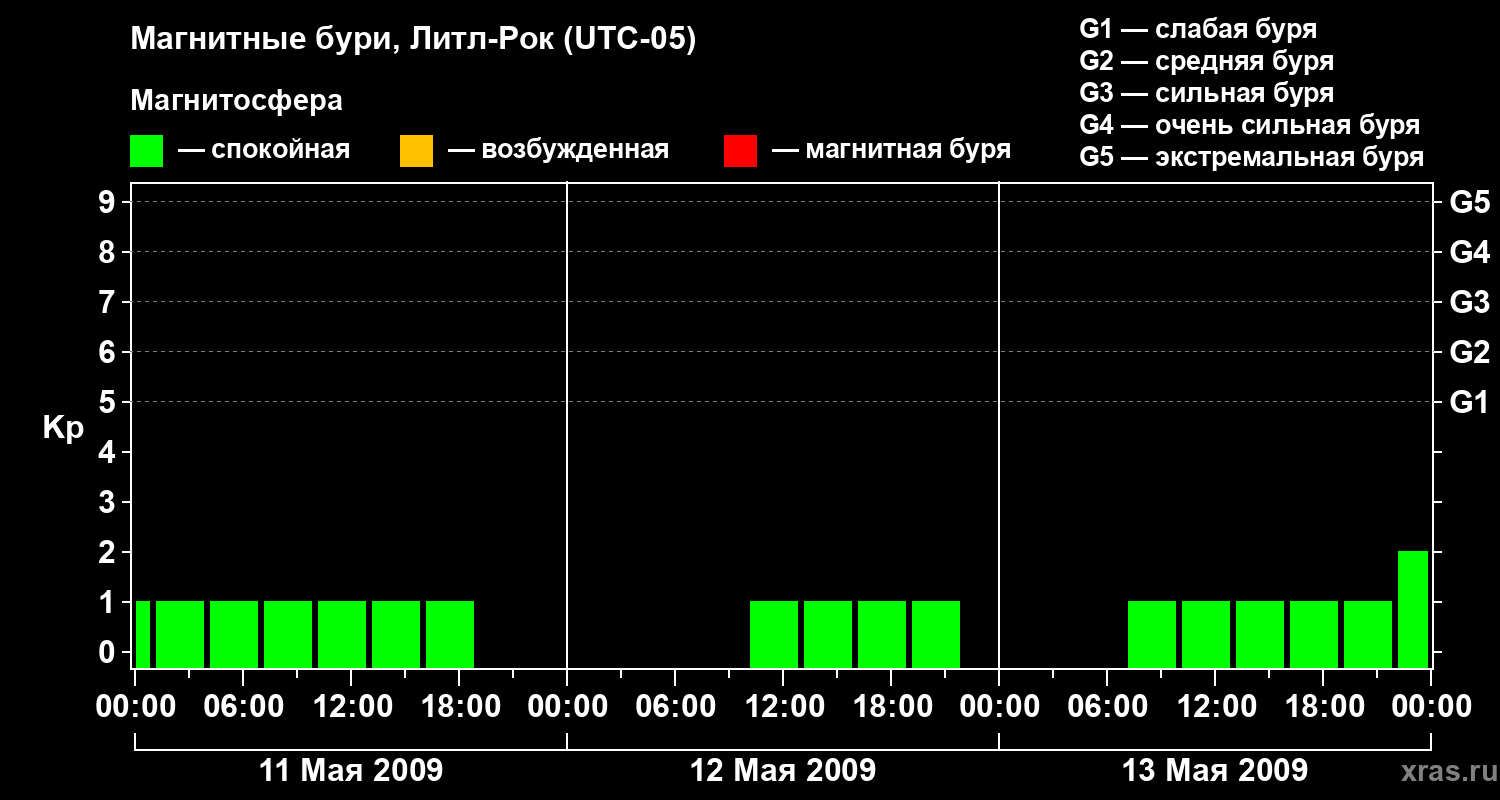Click the 'G1' label on the right axis

(1470, 402)
